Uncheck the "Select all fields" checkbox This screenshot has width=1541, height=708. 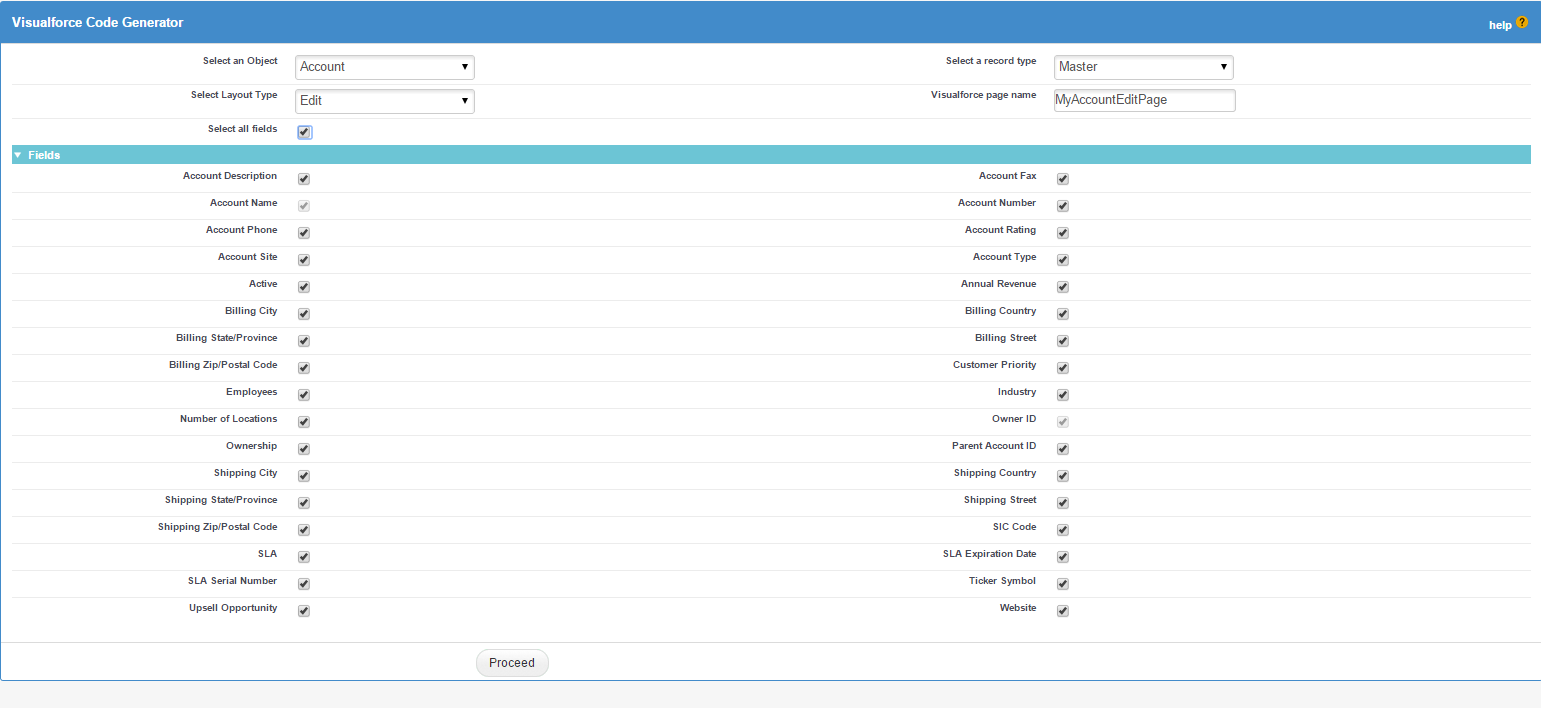coord(304,131)
